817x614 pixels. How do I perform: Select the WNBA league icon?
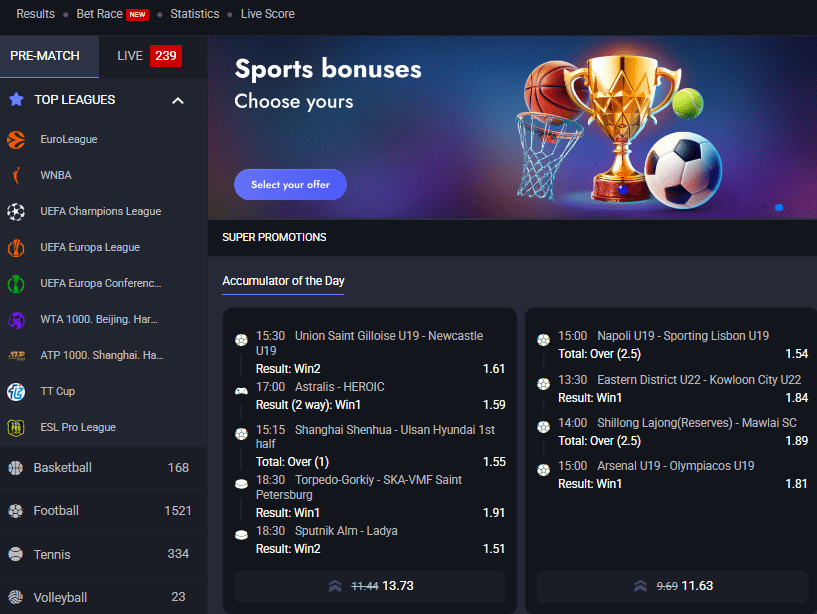[16, 176]
